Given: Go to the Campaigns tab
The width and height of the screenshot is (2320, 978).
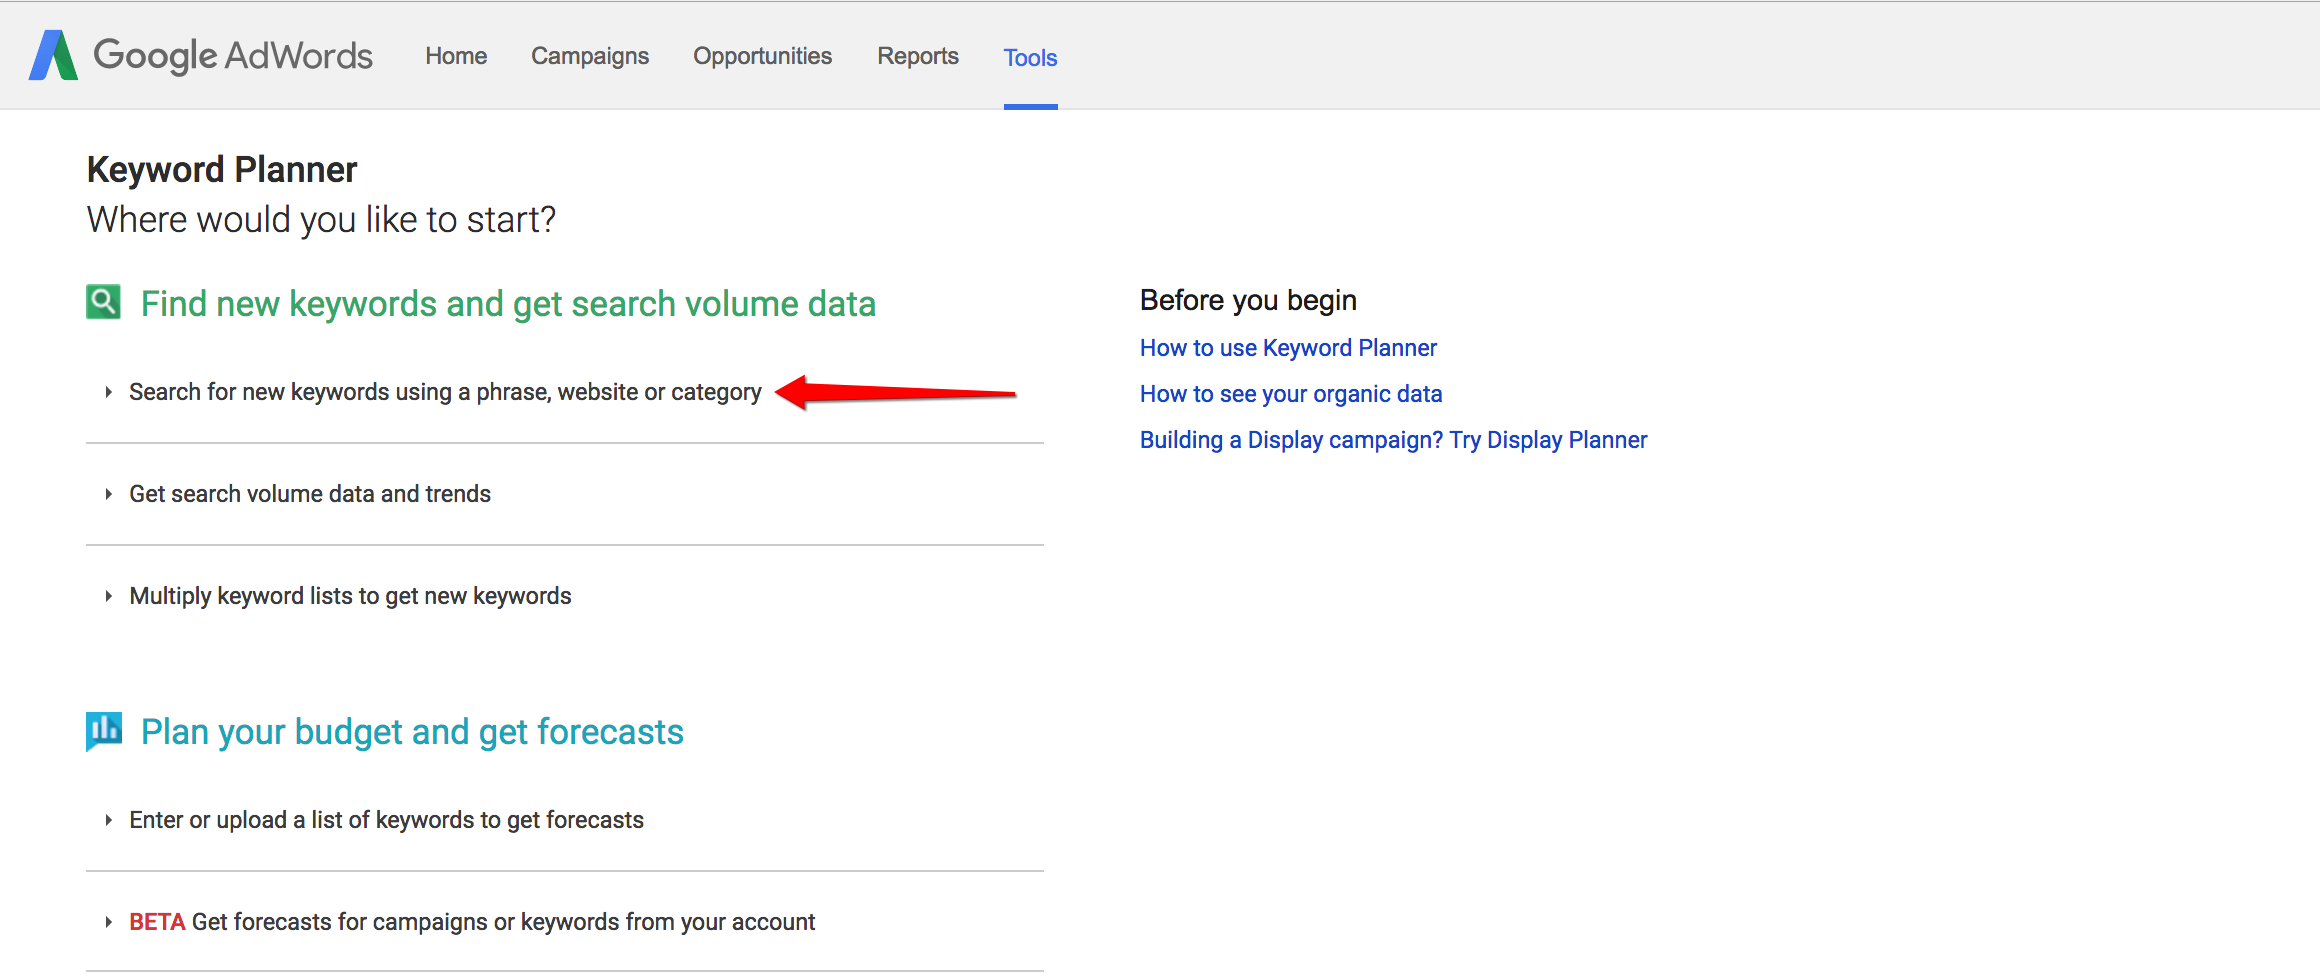Looking at the screenshot, I should click(590, 56).
